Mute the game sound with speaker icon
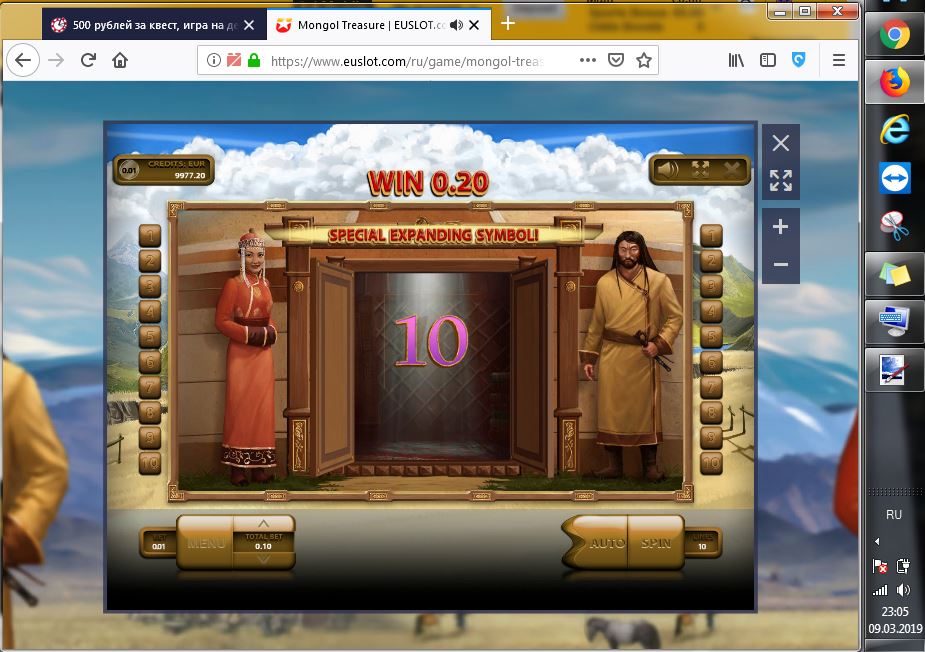The image size is (925, 652). [x=667, y=170]
